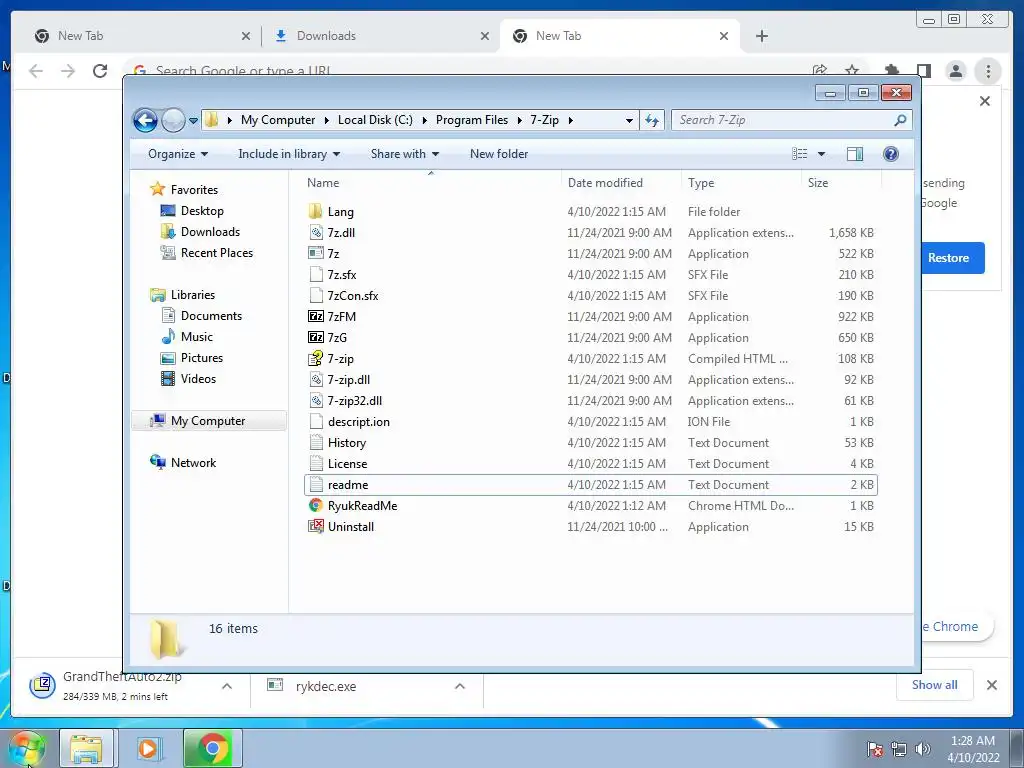This screenshot has width=1024, height=768.
Task: Select the 7z.sfx file icon
Action: 315,274
